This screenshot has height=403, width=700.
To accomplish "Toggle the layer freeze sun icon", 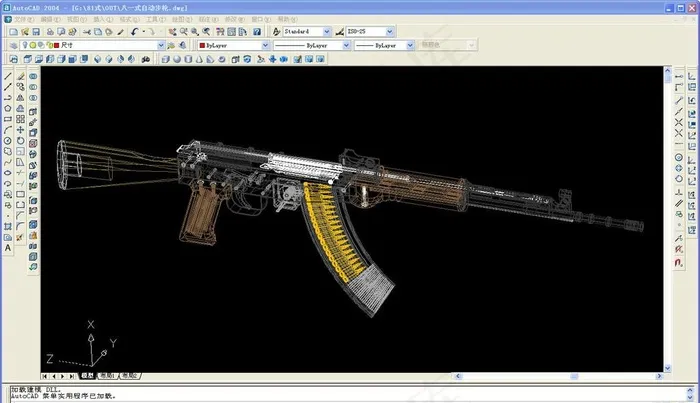I will pos(31,45).
